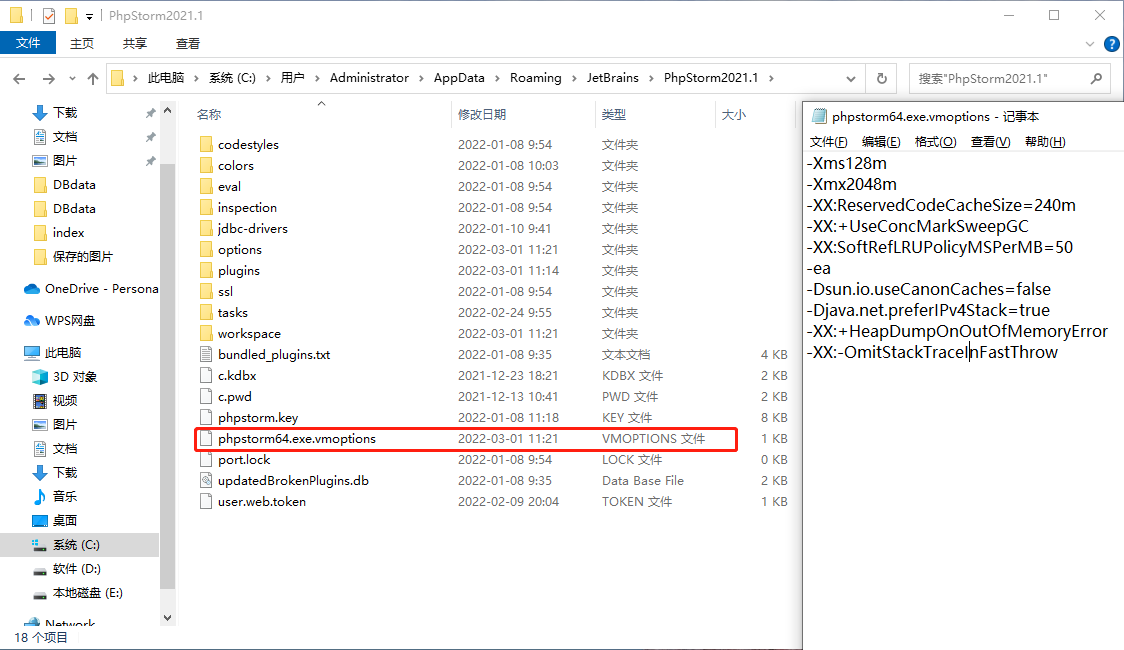This screenshot has height=650, width=1124.
Task: Open index folder in sidebar
Action: click(x=68, y=233)
